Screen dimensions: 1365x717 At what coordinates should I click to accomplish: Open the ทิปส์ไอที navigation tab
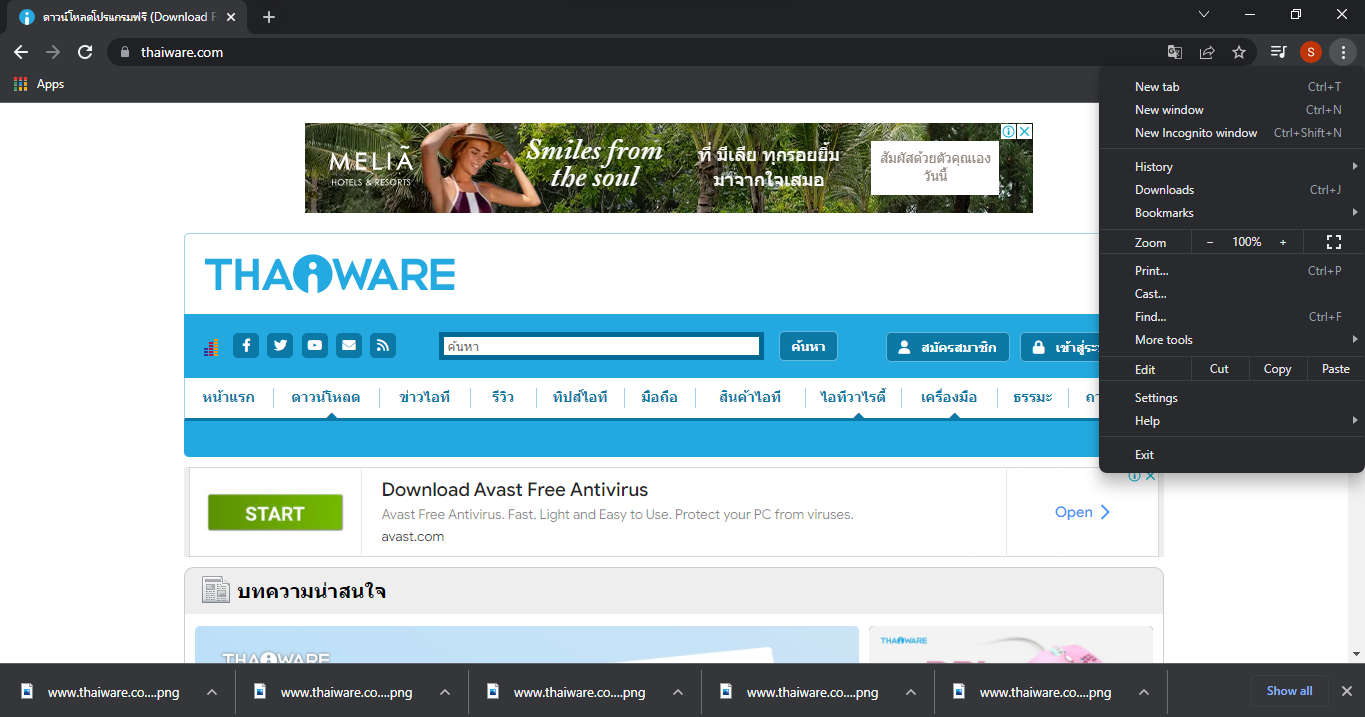pyautogui.click(x=580, y=397)
